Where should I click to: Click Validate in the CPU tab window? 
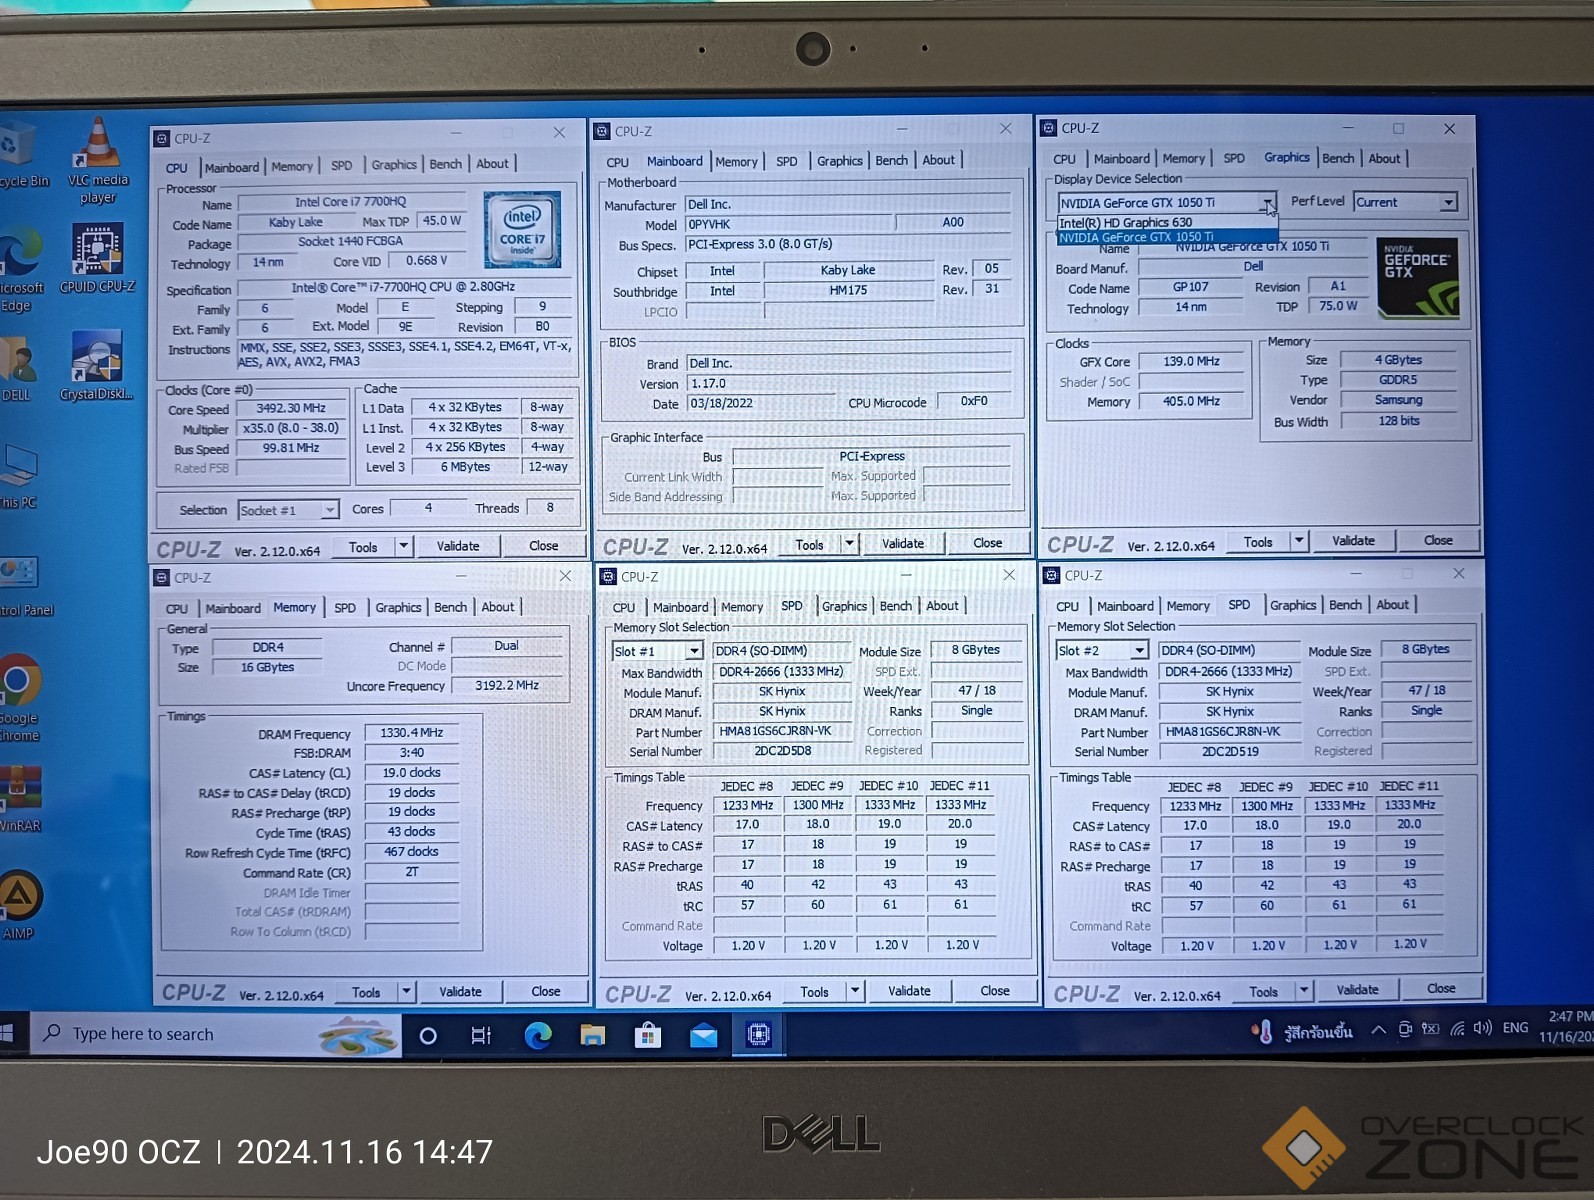pos(458,546)
